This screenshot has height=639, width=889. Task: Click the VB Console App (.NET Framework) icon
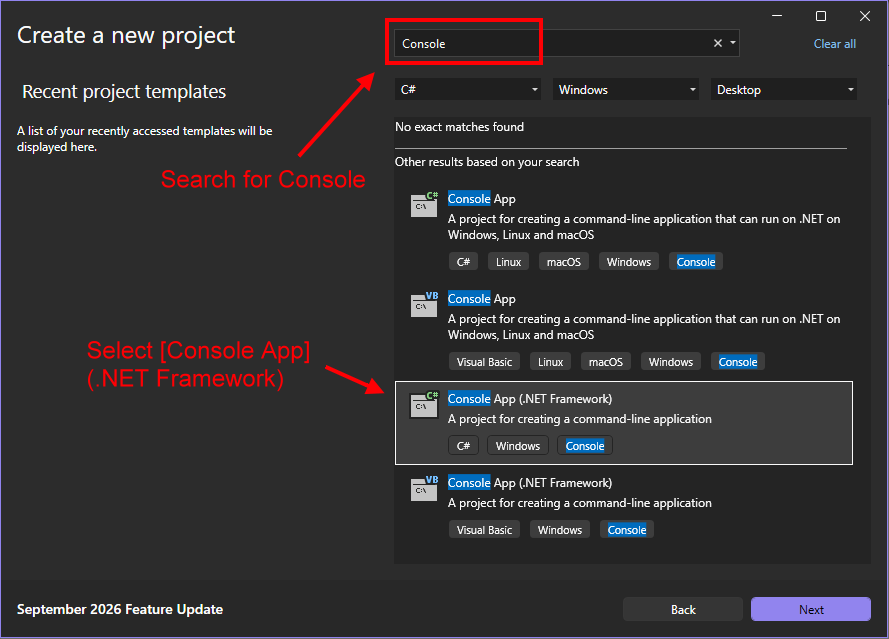tap(424, 488)
